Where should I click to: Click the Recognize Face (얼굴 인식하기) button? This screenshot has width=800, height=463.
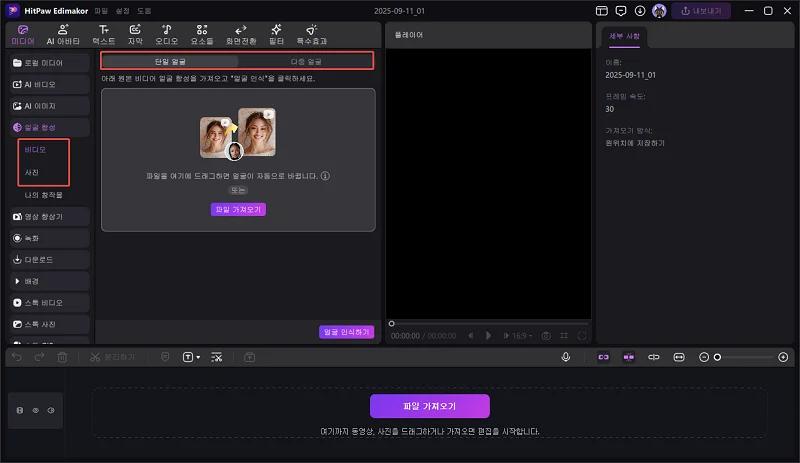point(346,332)
